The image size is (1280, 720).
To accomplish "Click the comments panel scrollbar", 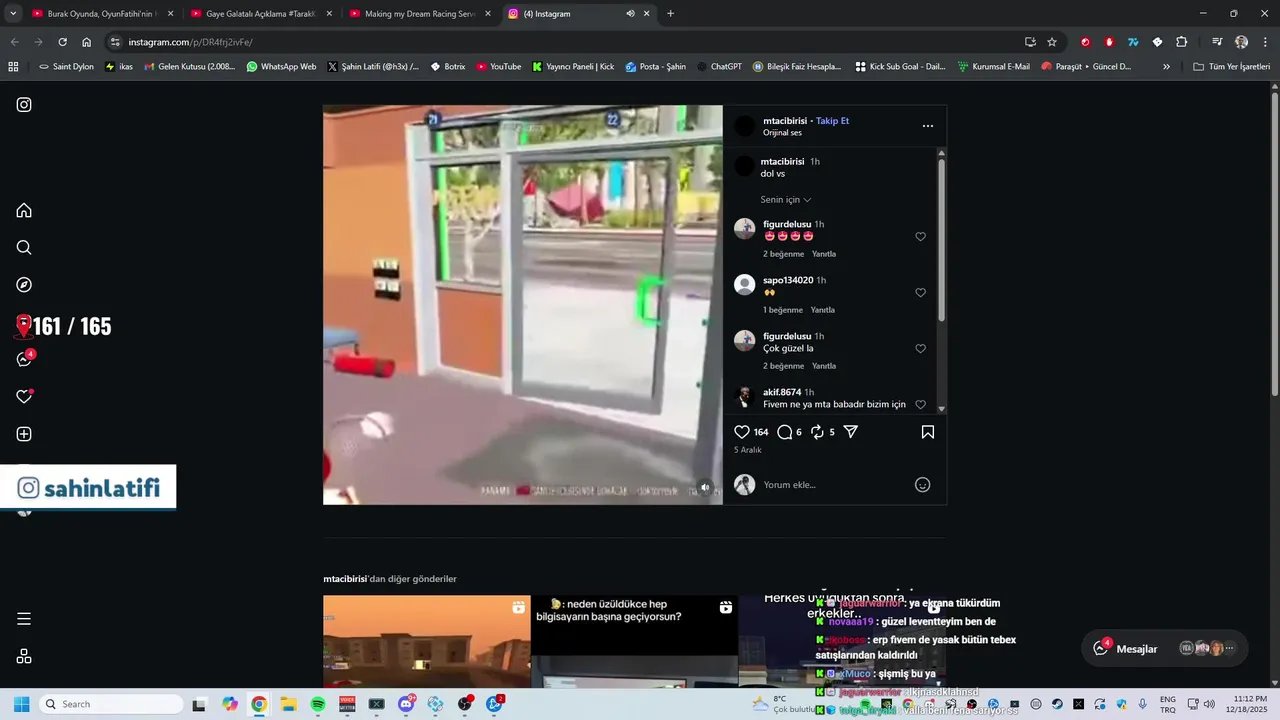I will coord(941,240).
